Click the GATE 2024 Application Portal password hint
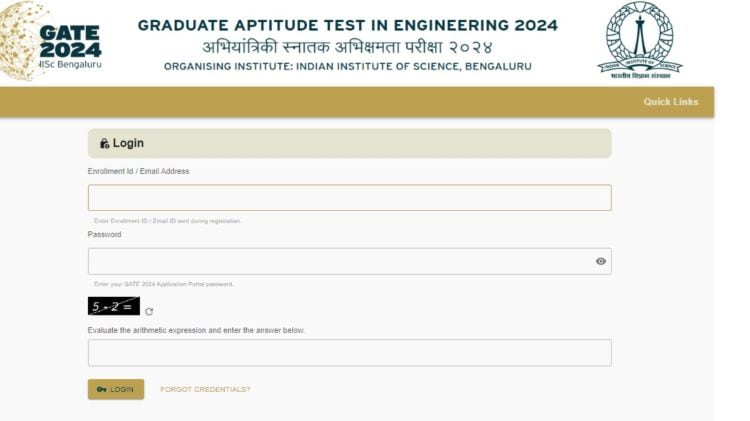Image resolution: width=750 pixels, height=421 pixels. coord(163,284)
